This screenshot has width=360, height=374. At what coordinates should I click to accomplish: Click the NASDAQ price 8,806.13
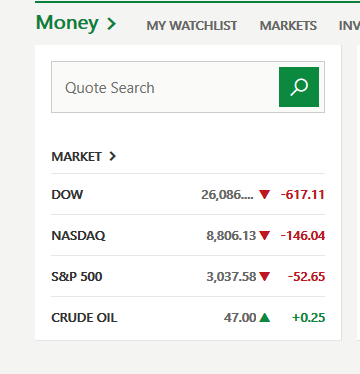pos(231,236)
